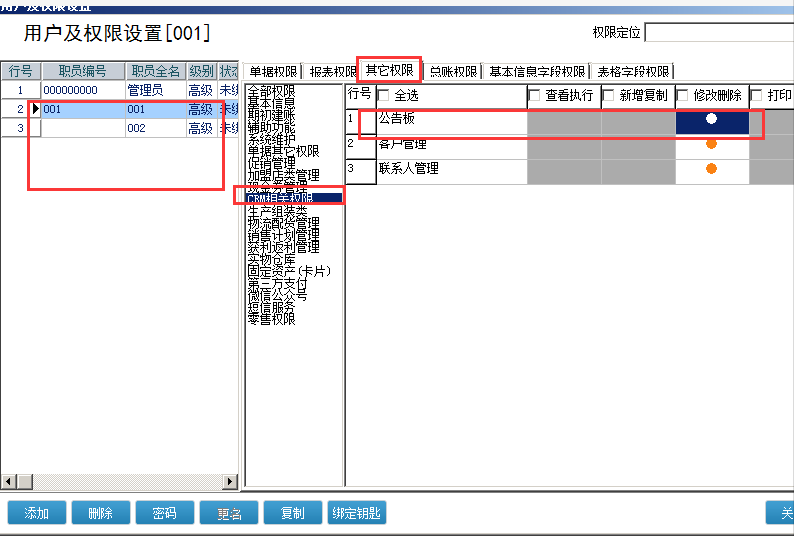Check the 打印 column checkbox
The height and width of the screenshot is (536, 794).
pos(757,95)
